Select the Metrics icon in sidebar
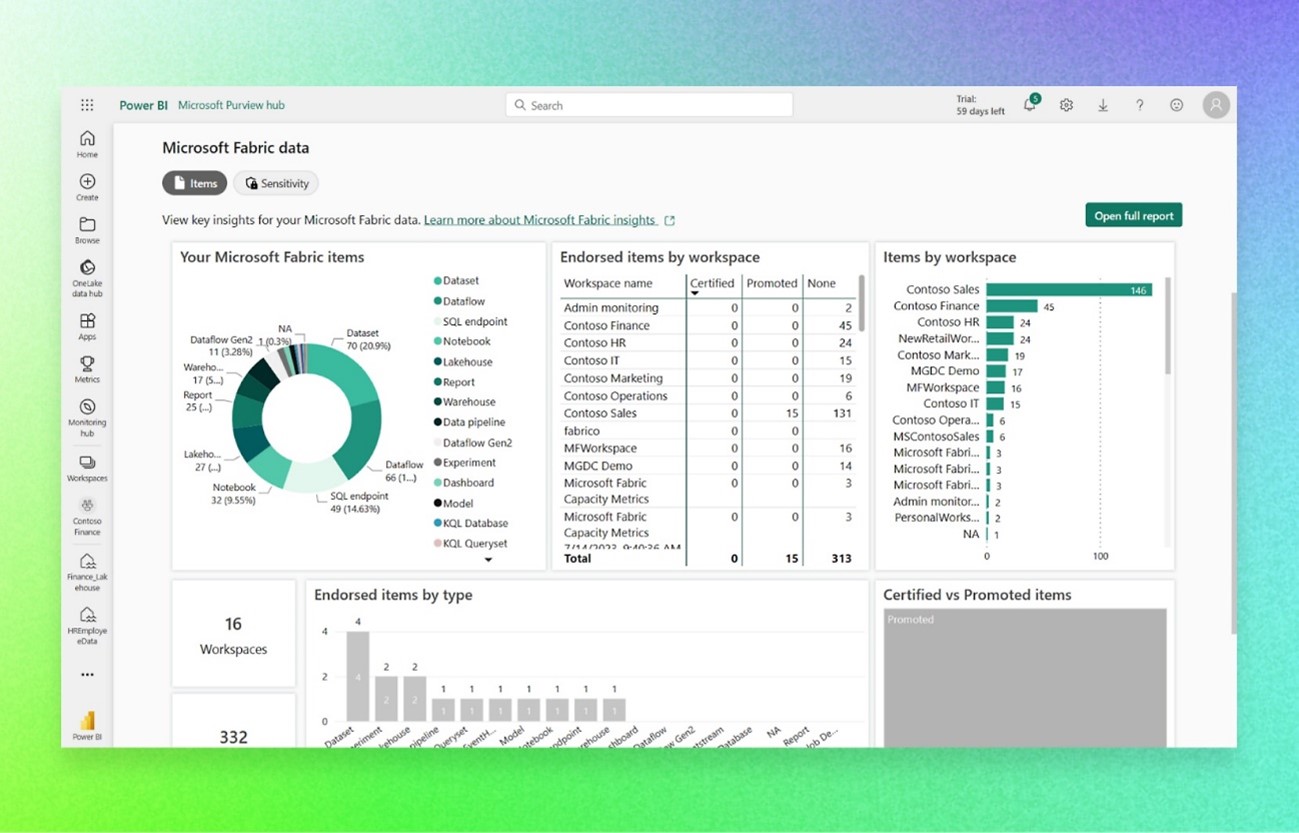 point(87,367)
